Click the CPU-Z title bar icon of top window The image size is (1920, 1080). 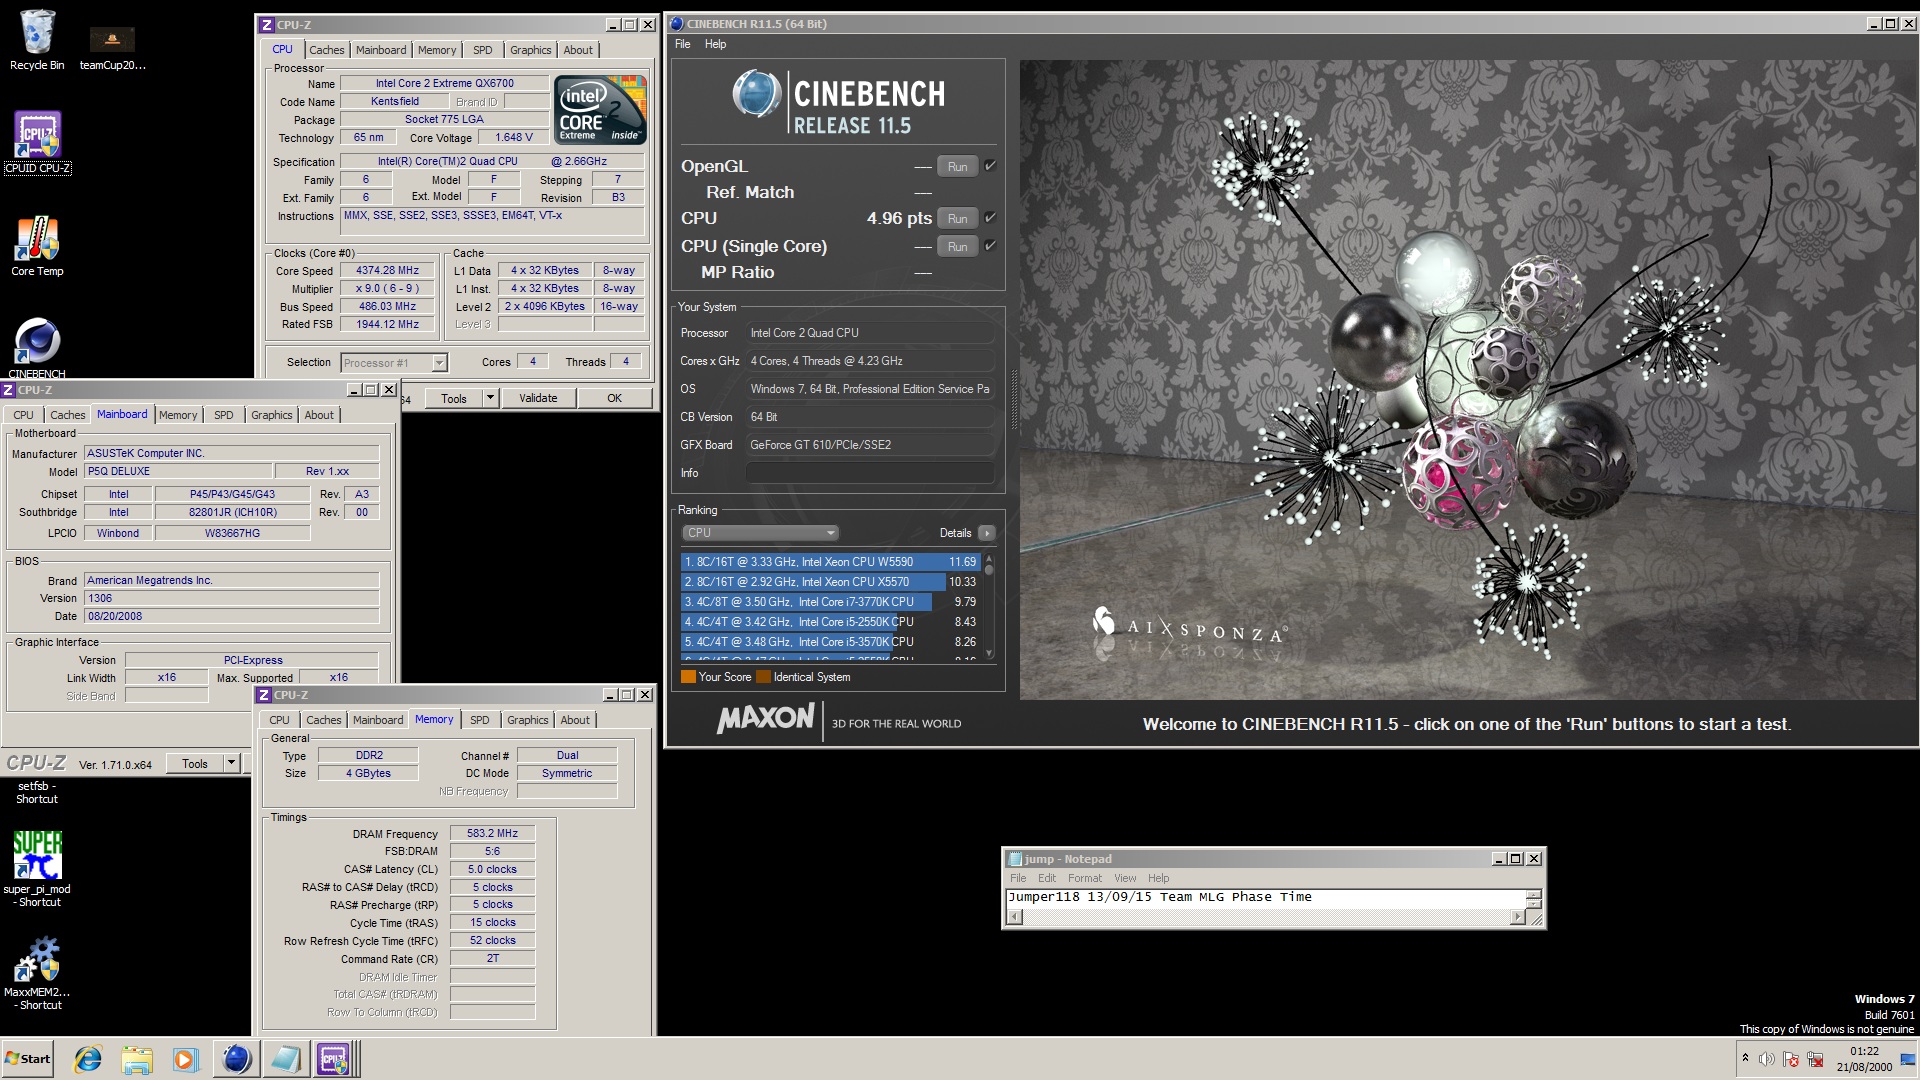266,24
